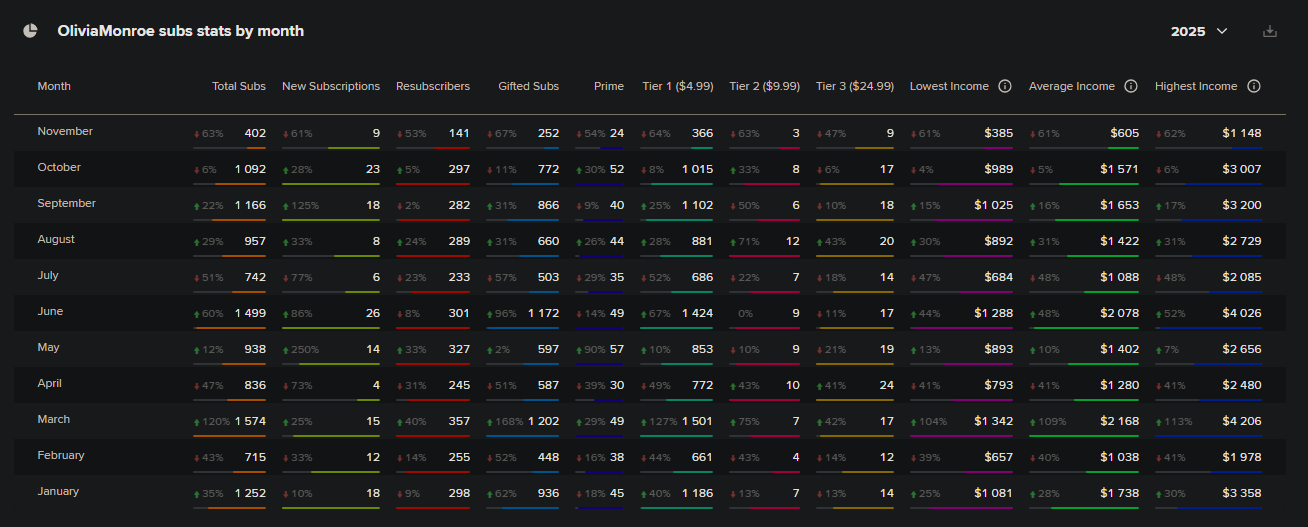Click June total subs value 1 499

tap(251, 313)
